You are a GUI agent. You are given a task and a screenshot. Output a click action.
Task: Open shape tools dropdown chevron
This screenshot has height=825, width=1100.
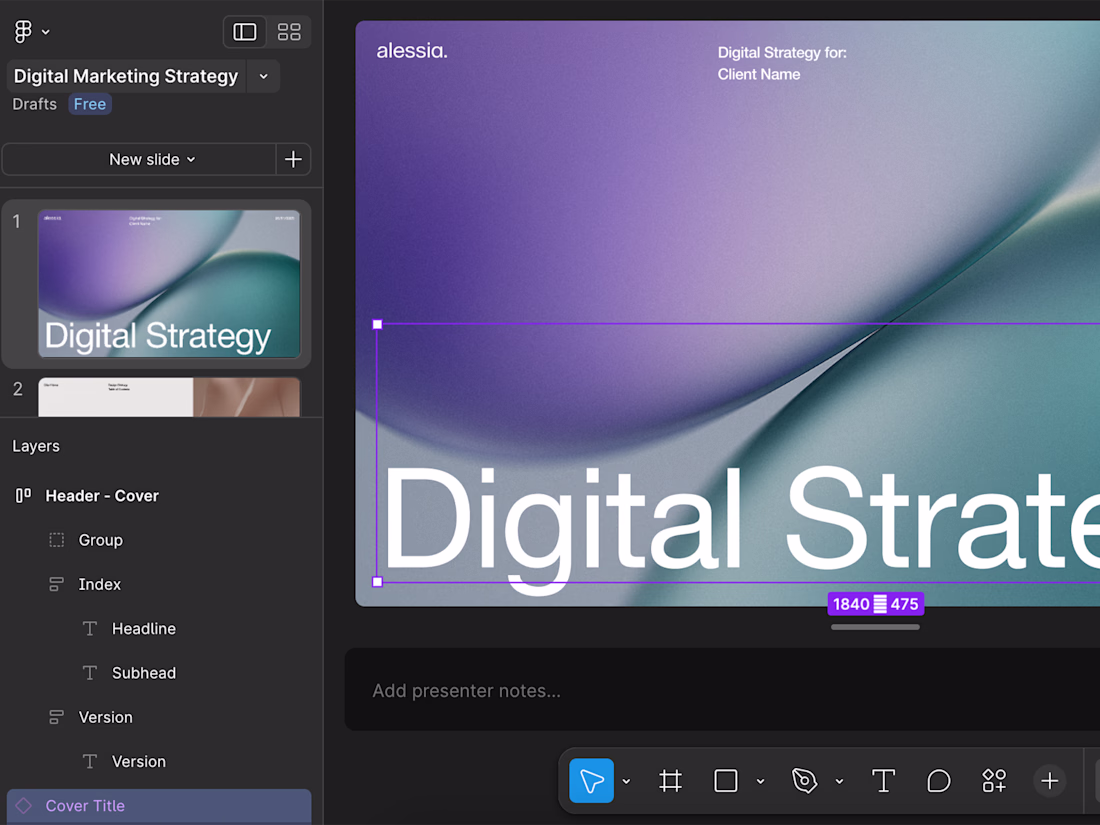(x=760, y=782)
